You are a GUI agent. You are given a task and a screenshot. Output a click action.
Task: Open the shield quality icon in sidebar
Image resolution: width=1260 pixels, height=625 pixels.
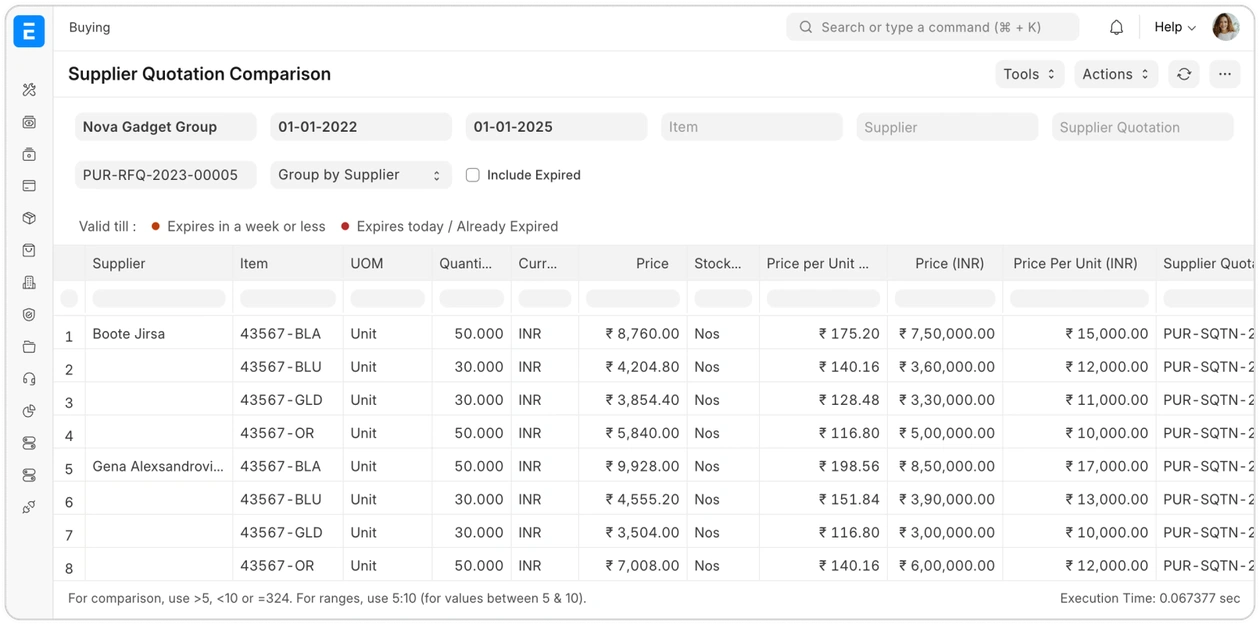pyautogui.click(x=29, y=315)
